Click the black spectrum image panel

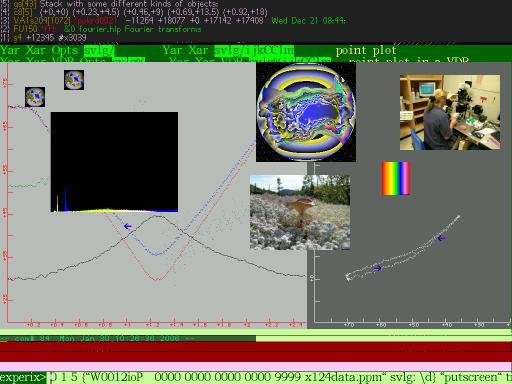[114, 162]
